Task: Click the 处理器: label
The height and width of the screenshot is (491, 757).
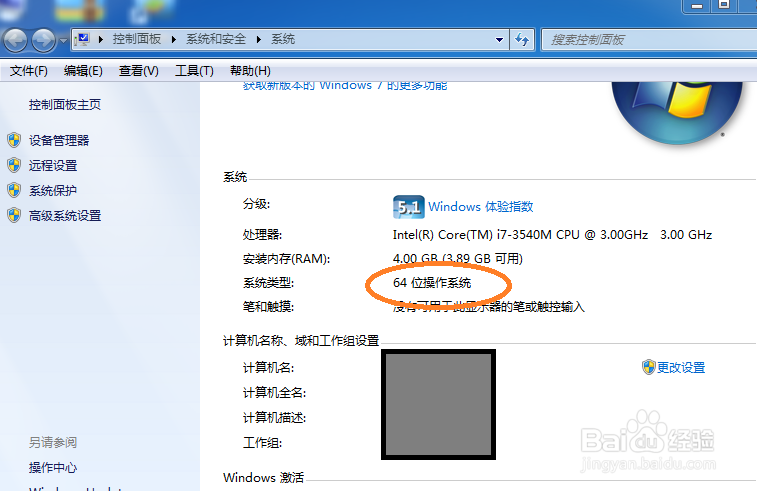Action: (262, 235)
